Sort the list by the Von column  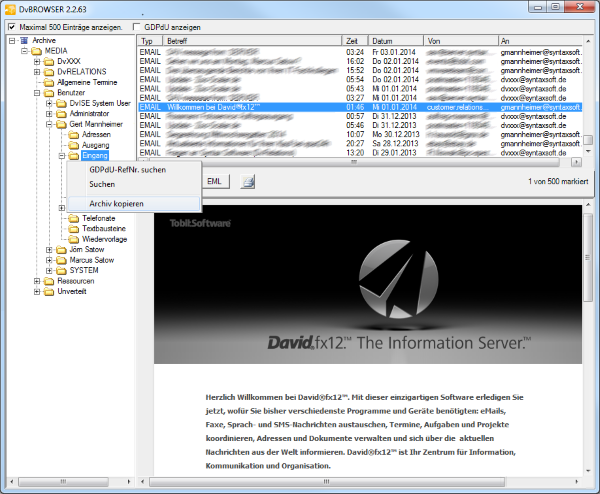tap(461, 41)
